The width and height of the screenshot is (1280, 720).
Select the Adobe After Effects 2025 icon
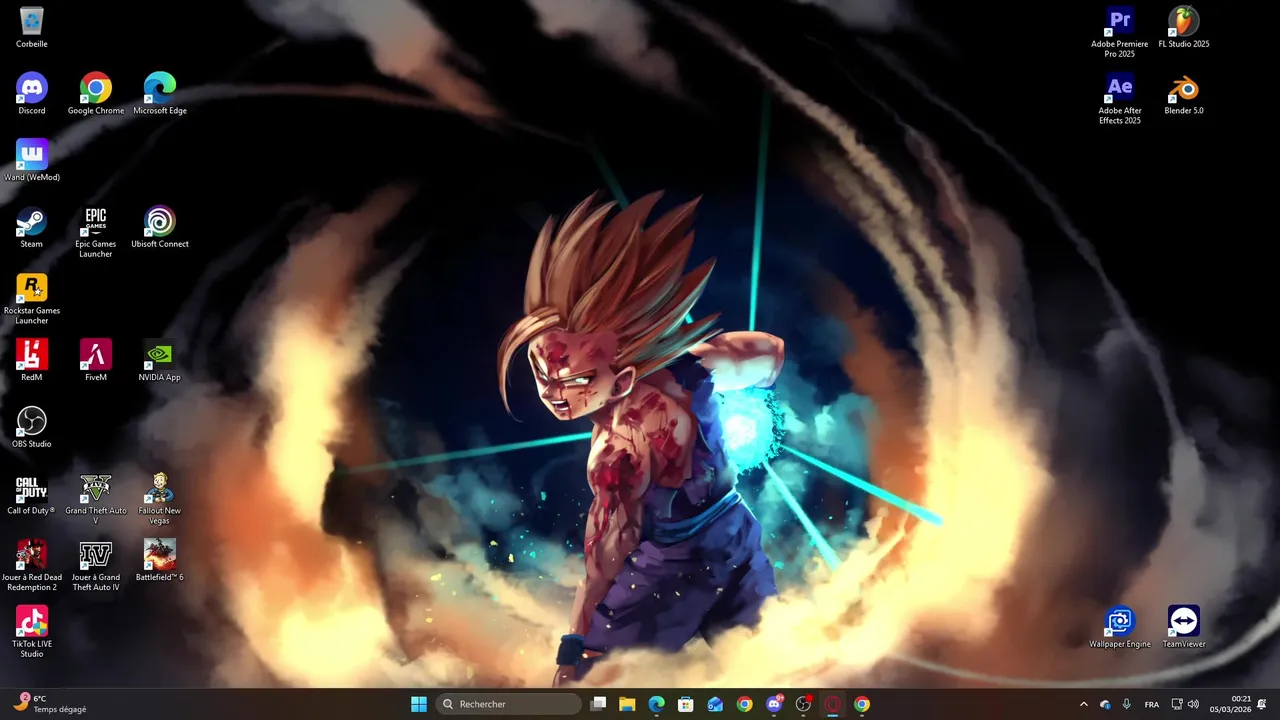1120,99
